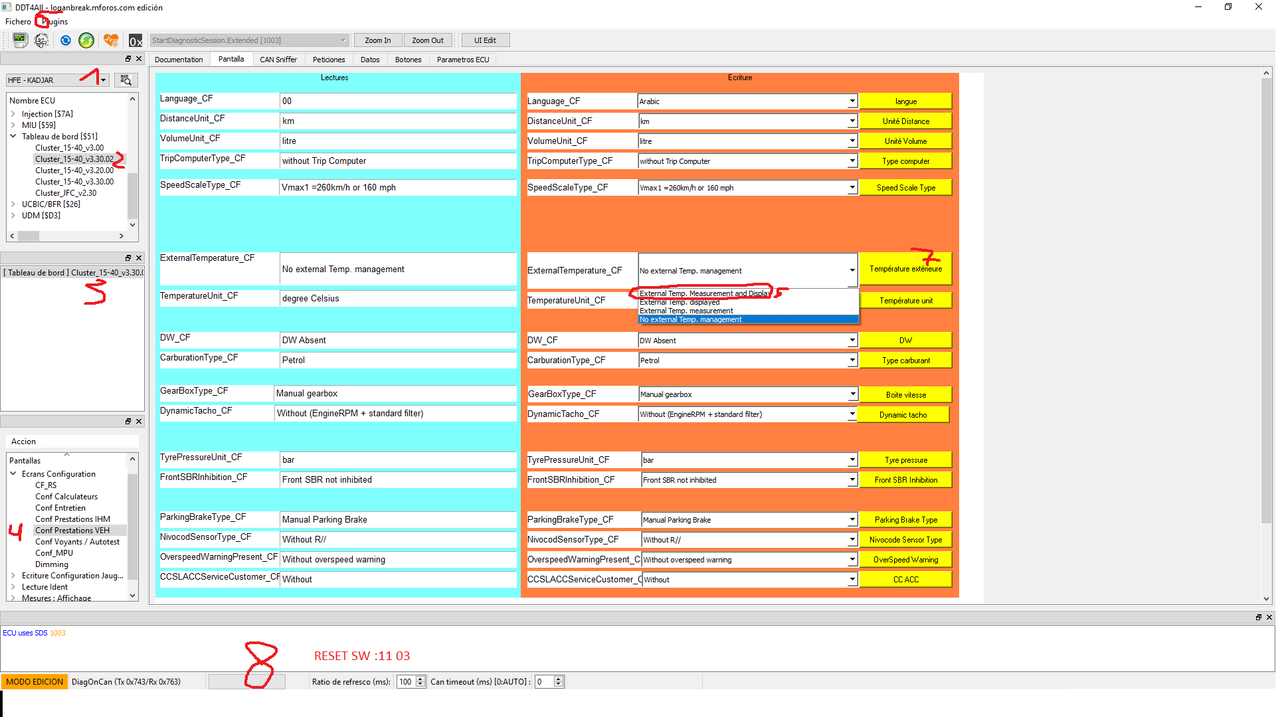Click the expert mode gear-head toolbar icon
1280x717 pixels.
click(x=42, y=40)
